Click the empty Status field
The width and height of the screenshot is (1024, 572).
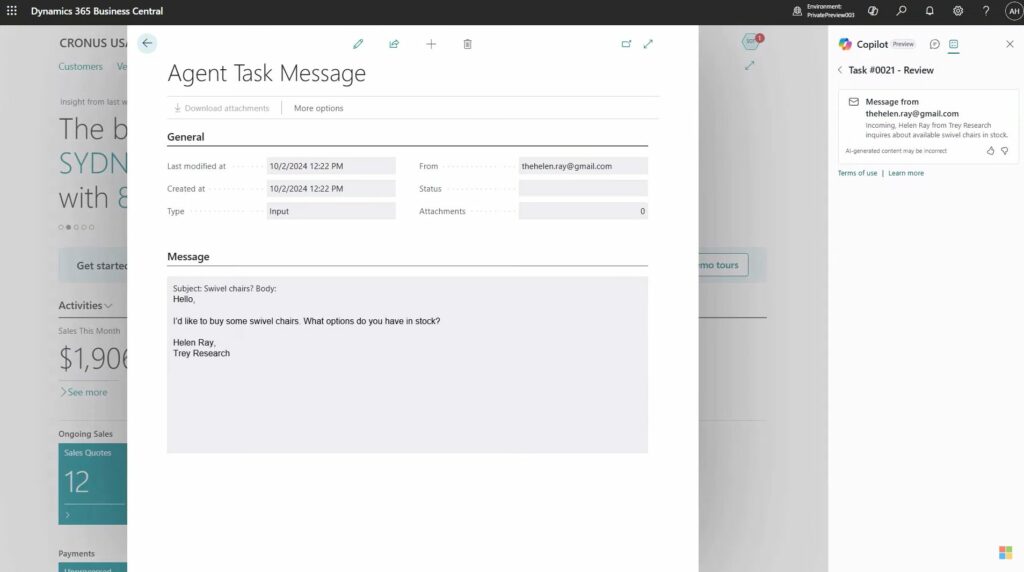pyautogui.click(x=583, y=189)
